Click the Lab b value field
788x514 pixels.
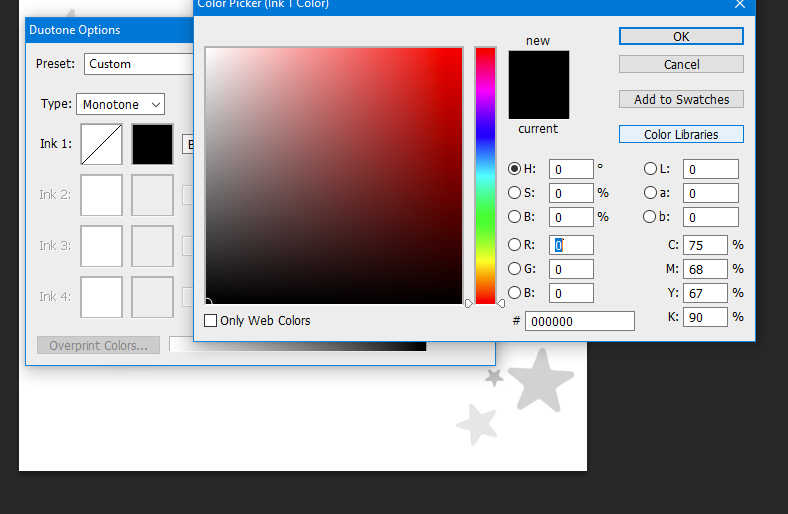(x=711, y=217)
